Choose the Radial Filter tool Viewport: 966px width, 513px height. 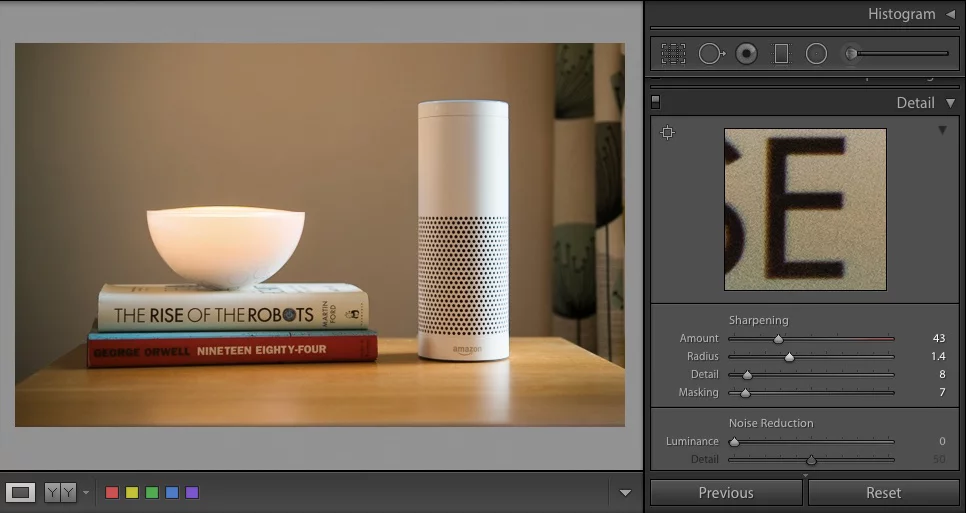(816, 54)
